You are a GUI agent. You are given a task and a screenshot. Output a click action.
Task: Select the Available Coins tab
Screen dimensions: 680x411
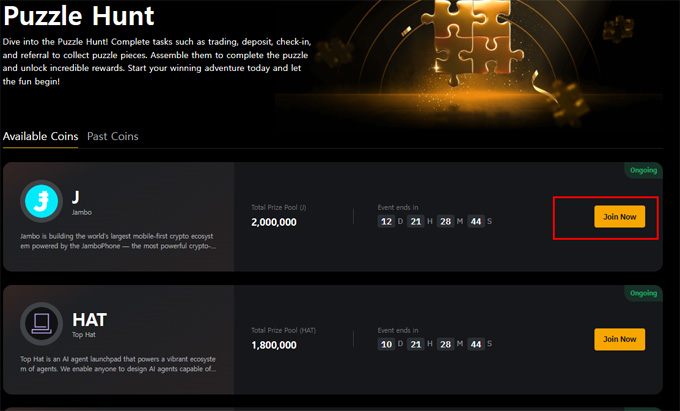coord(41,136)
